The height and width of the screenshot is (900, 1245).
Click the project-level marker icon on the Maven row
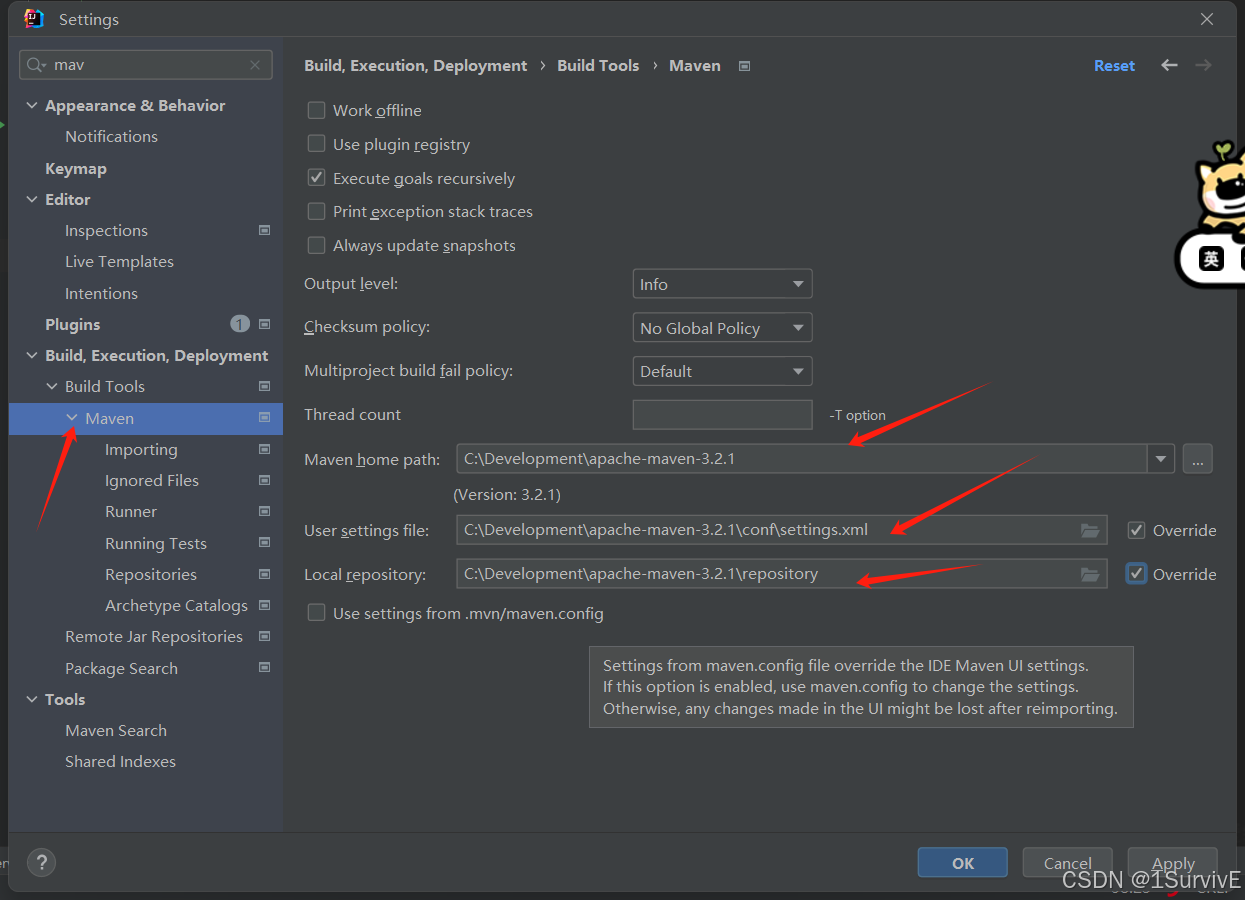(264, 418)
